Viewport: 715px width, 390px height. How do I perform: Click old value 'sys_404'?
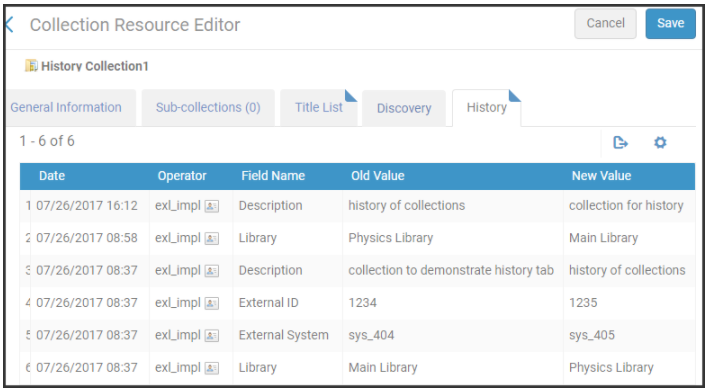371,335
